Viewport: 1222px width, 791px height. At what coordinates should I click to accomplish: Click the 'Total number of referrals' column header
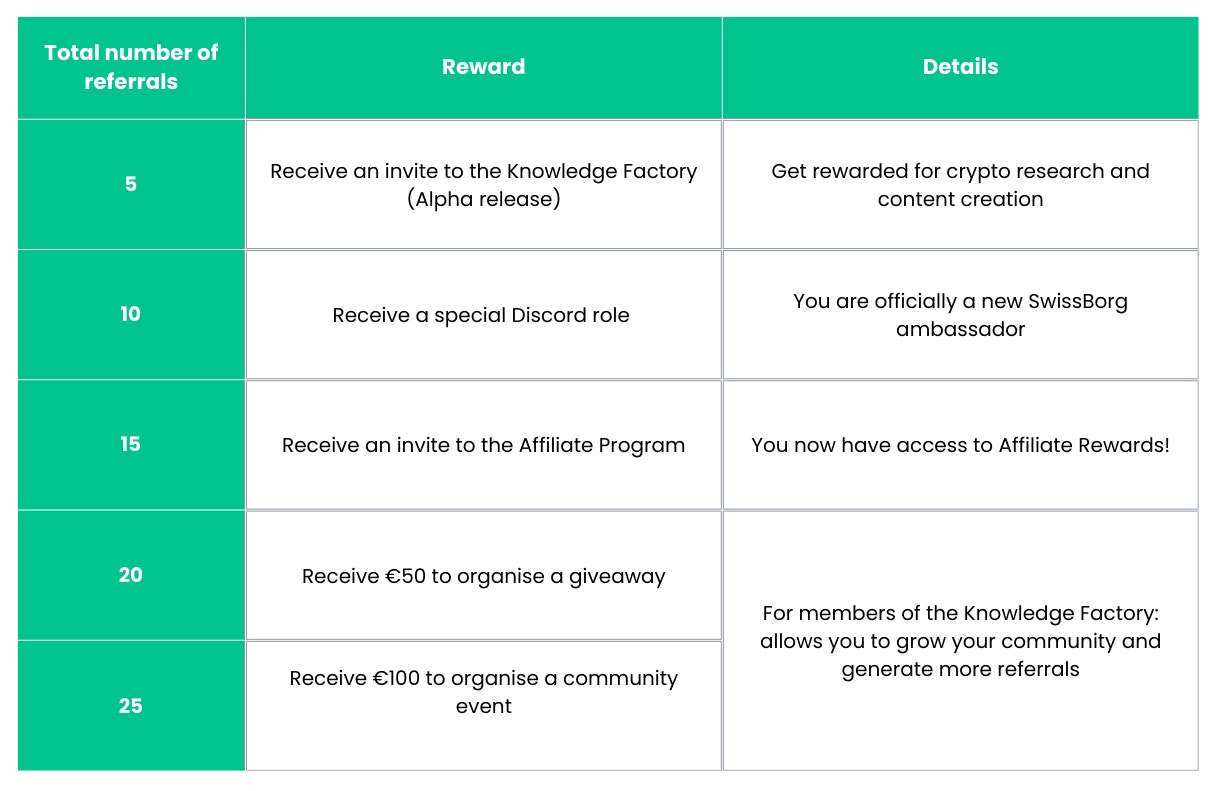coord(131,67)
